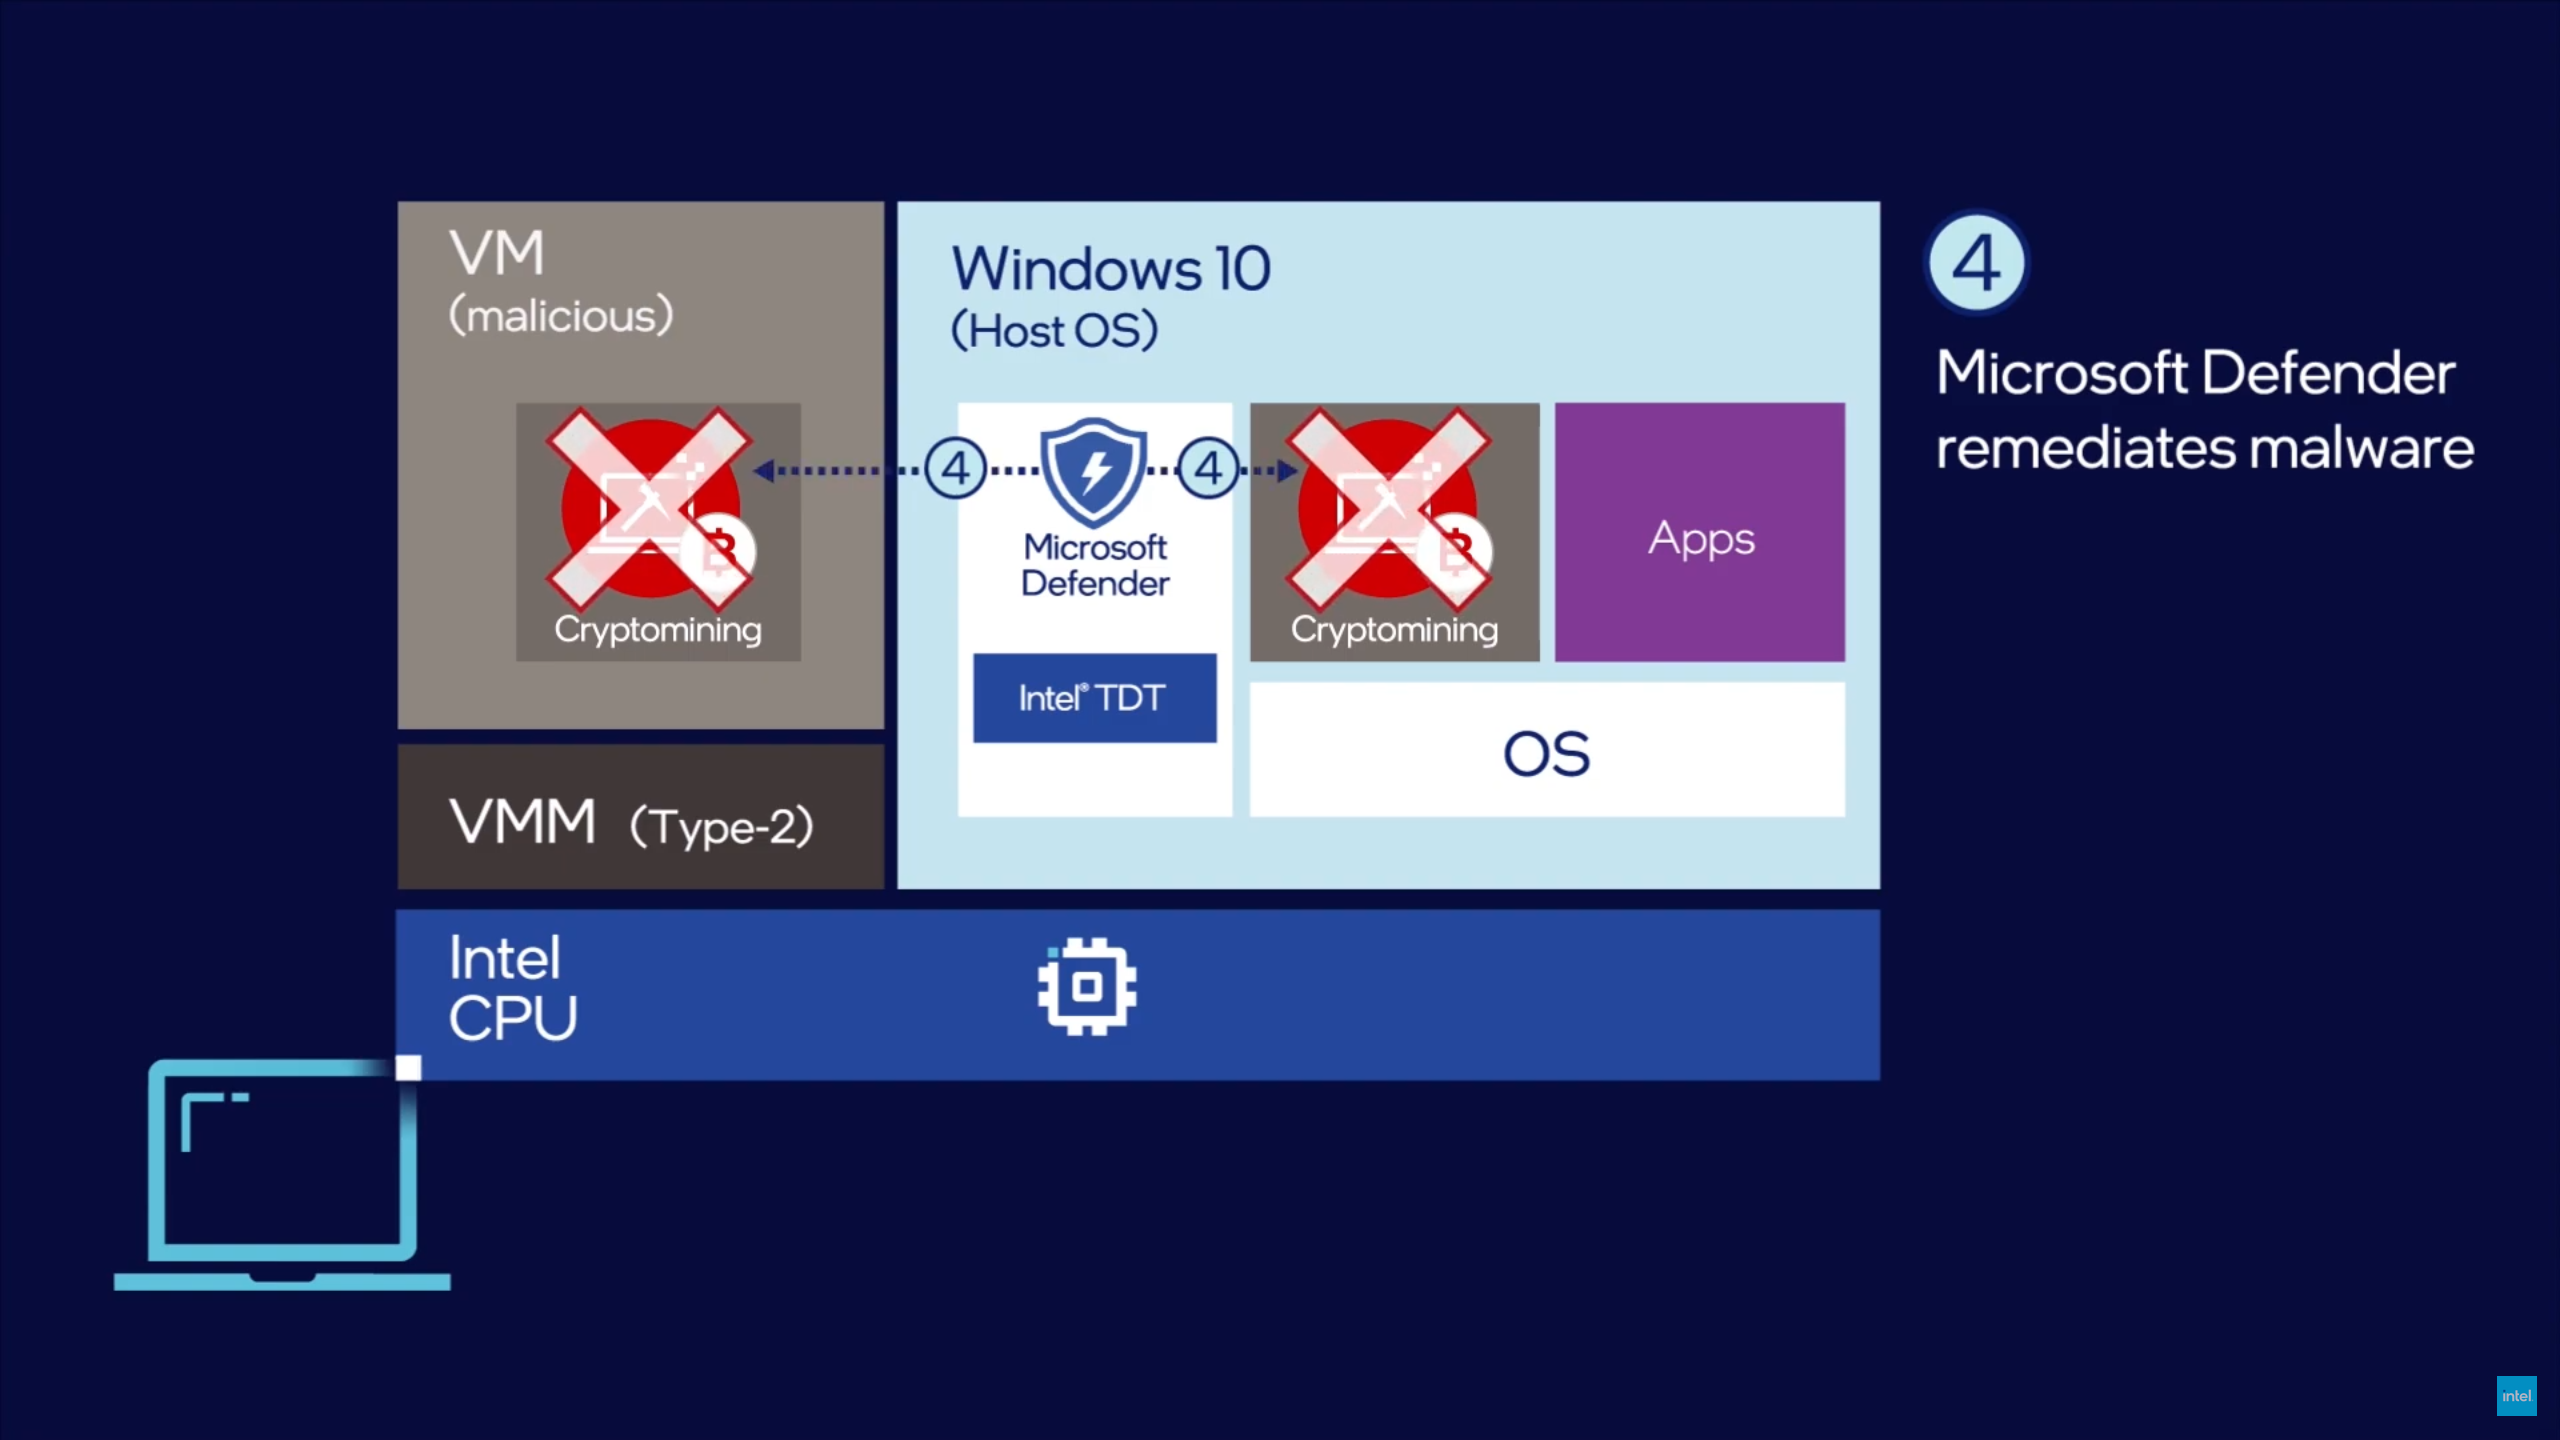2560x1440 pixels.
Task: Click the large step 4 circle
Action: click(1977, 263)
